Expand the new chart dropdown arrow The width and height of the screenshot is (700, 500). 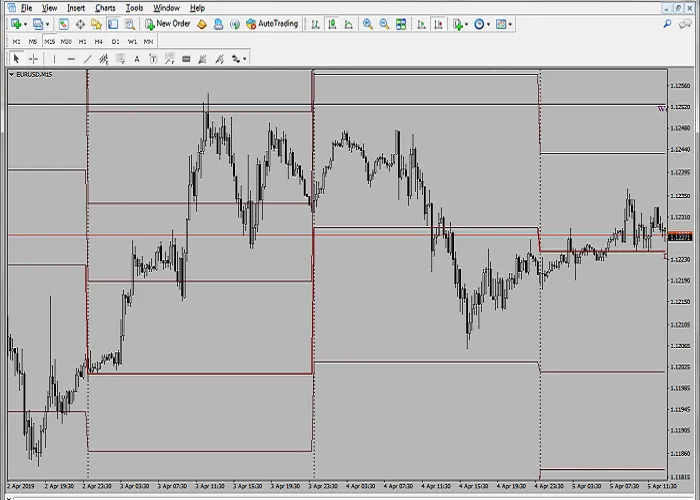pos(24,24)
